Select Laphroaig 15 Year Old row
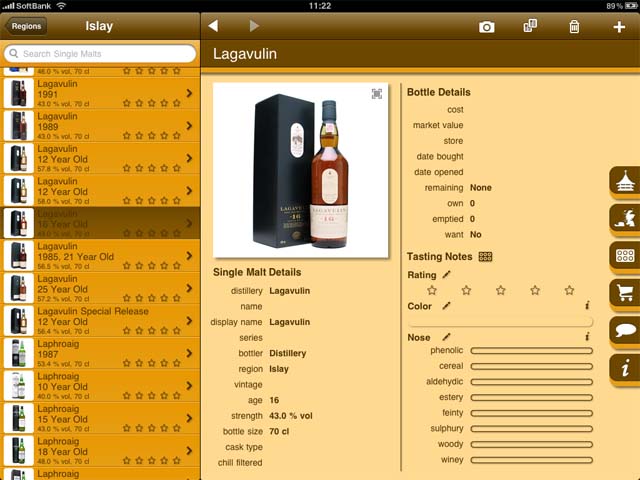 100,418
